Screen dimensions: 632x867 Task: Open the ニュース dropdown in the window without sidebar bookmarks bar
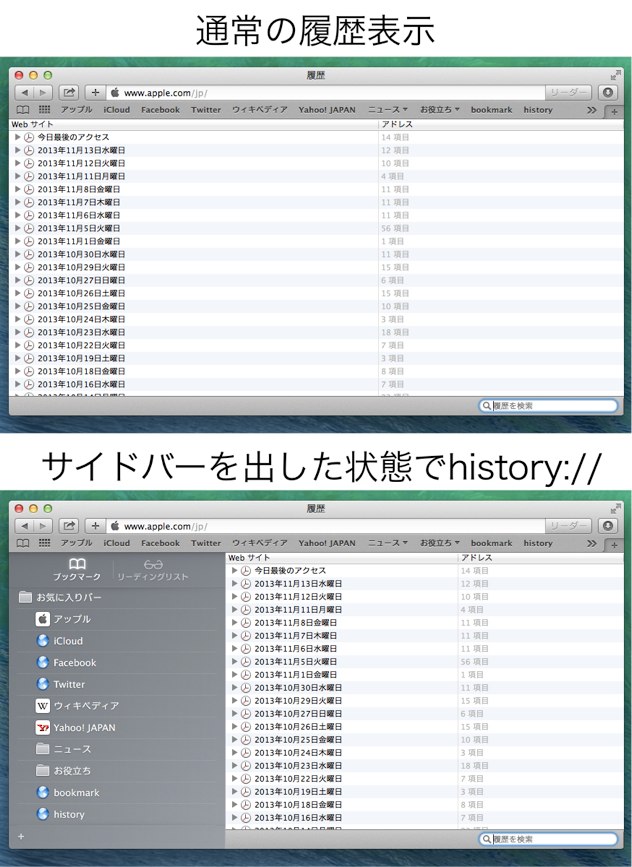pyautogui.click(x=388, y=109)
